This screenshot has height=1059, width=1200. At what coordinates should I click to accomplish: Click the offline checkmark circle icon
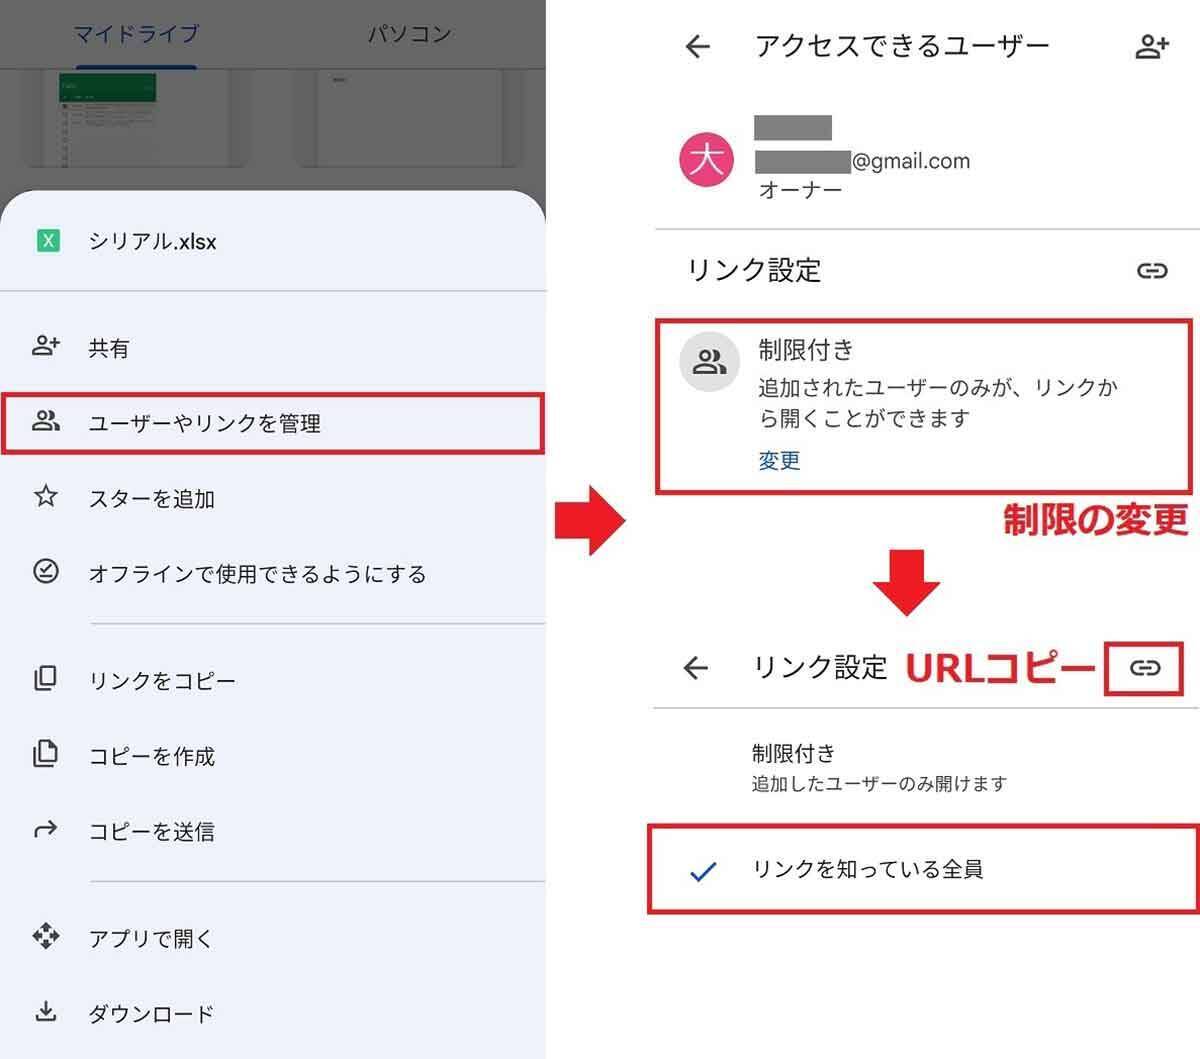coord(46,571)
